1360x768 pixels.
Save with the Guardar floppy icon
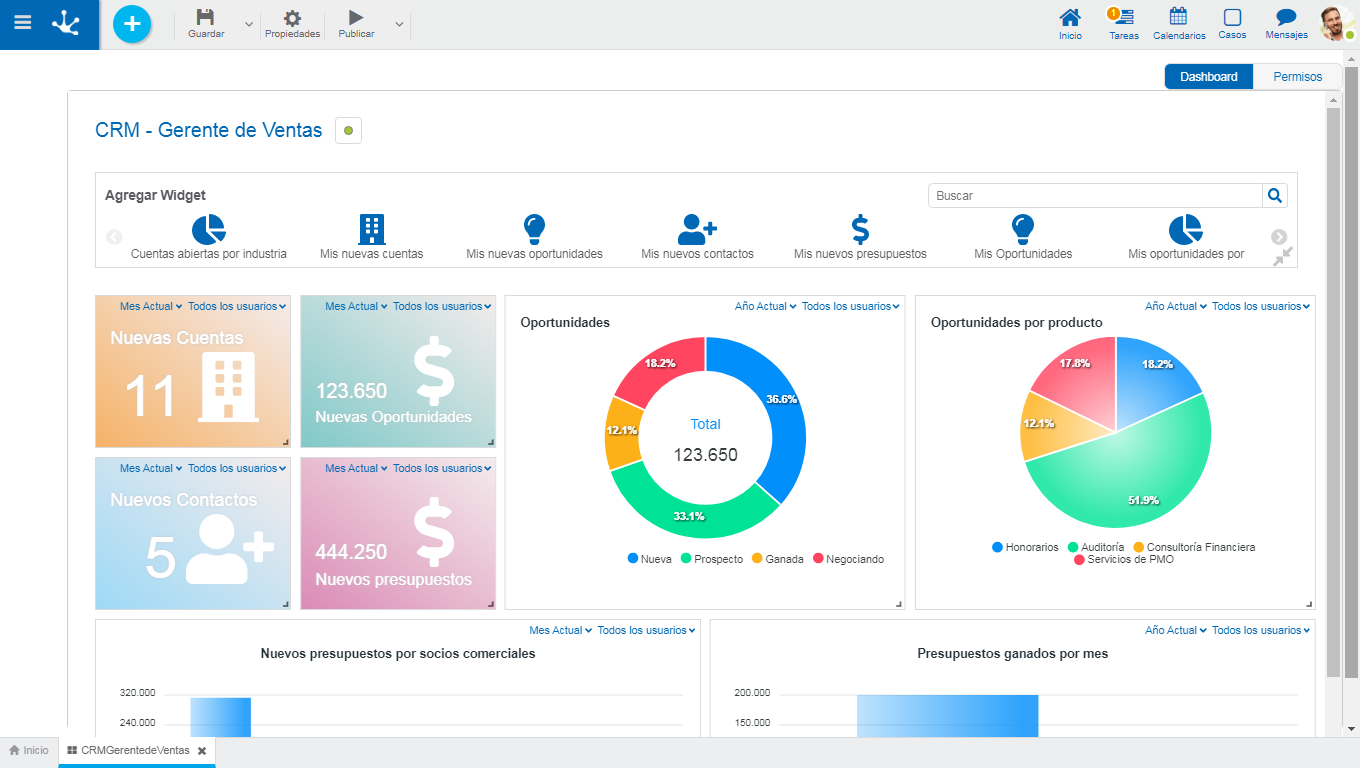(205, 17)
